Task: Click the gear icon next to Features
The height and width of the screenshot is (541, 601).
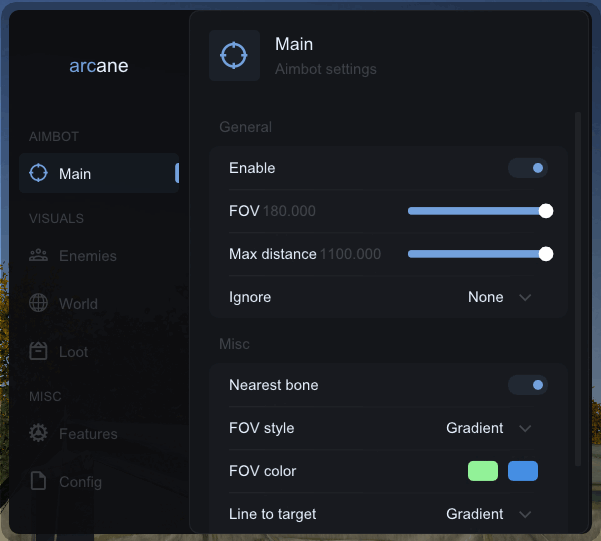Action: click(x=39, y=434)
